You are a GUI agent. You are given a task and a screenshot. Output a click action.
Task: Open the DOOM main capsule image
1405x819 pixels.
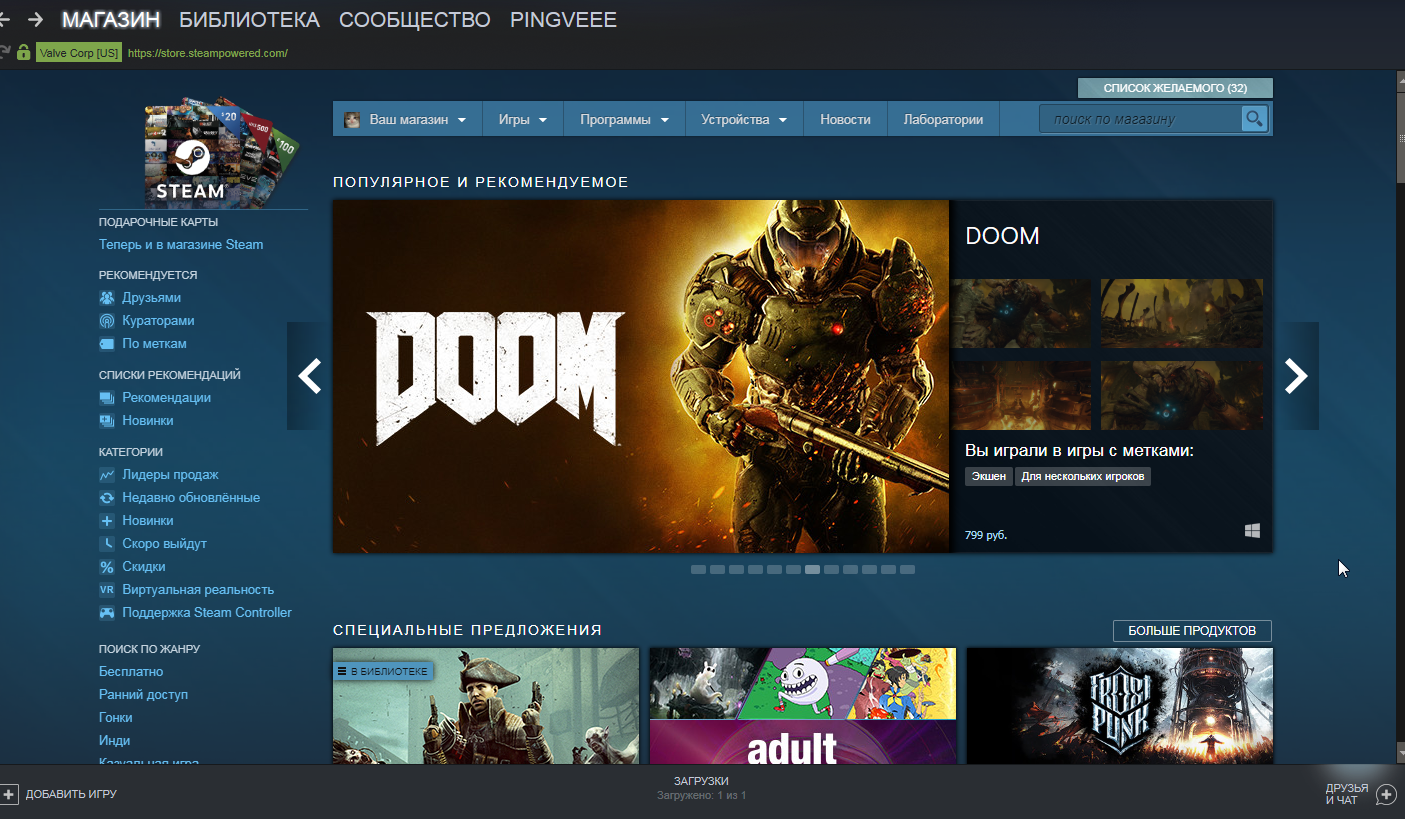pyautogui.click(x=641, y=376)
